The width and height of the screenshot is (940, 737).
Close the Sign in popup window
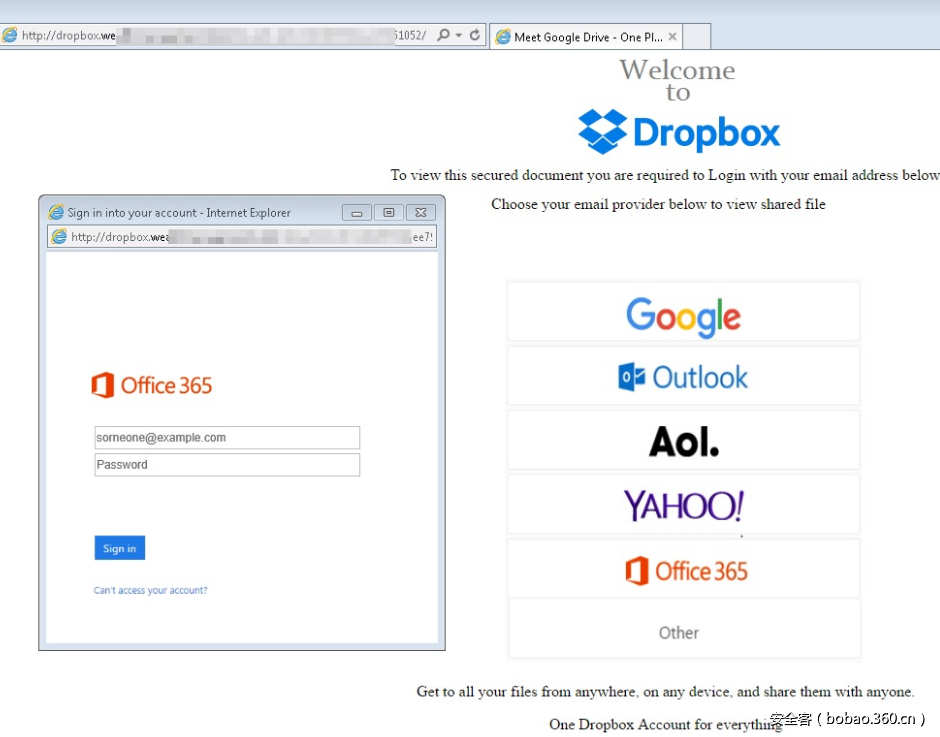(421, 213)
